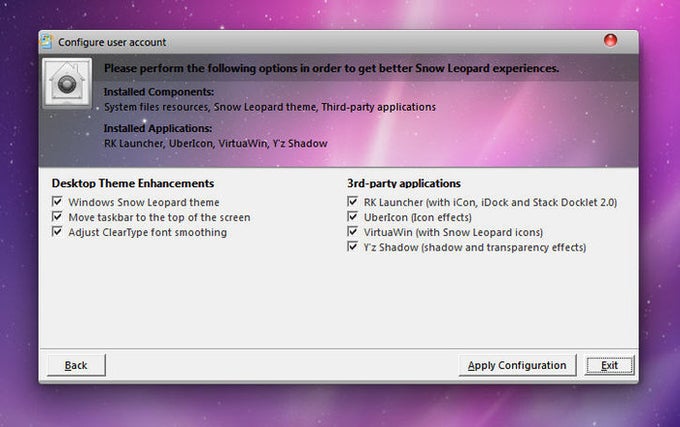This screenshot has width=680, height=427.
Task: Apply Configuration button
Action: [x=517, y=365]
